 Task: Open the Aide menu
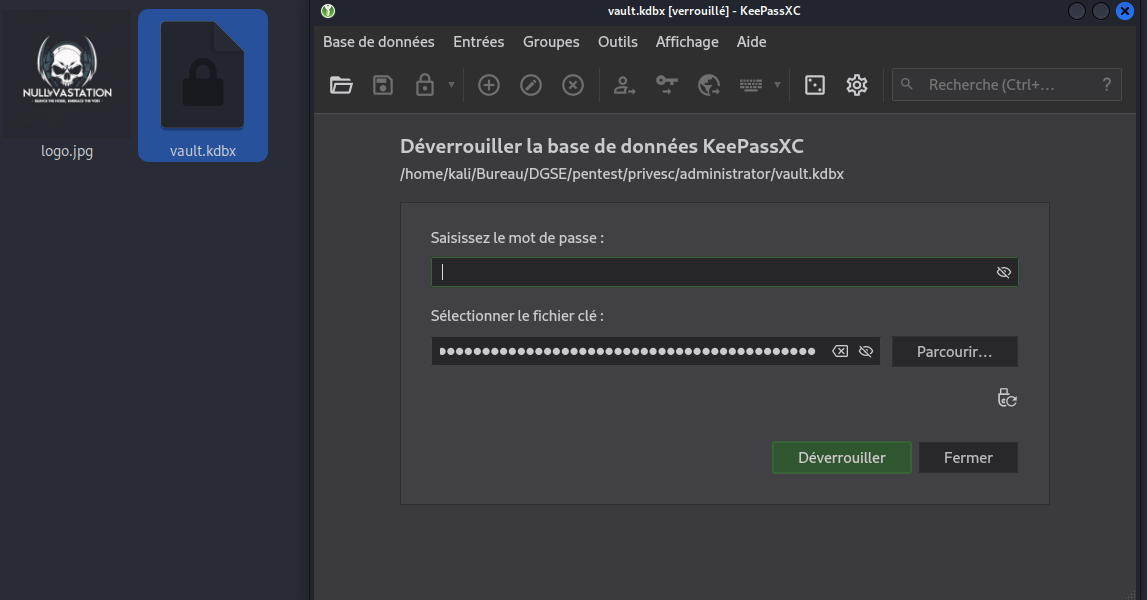click(x=751, y=42)
